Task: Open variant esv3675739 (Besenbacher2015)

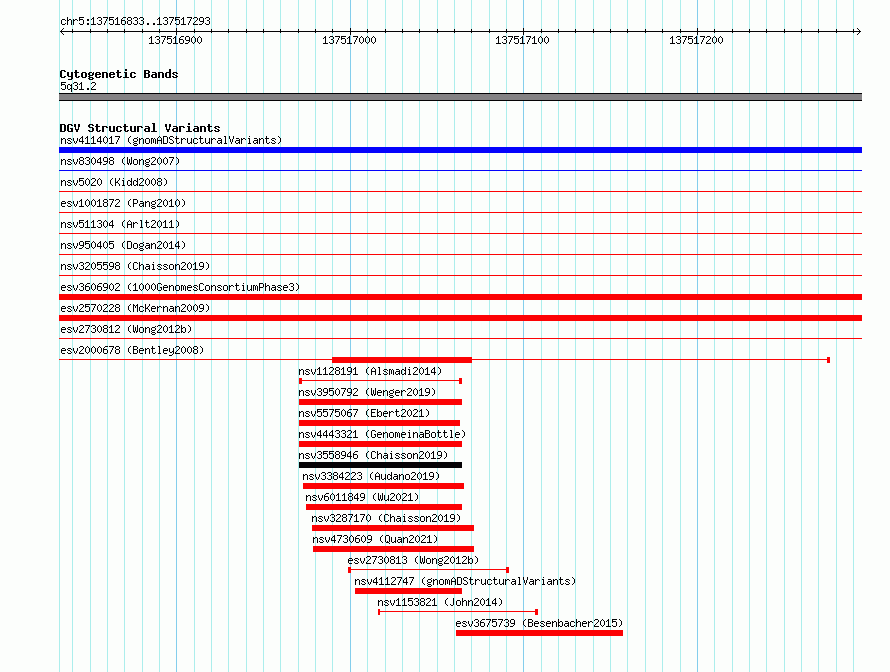Action: pyautogui.click(x=539, y=623)
